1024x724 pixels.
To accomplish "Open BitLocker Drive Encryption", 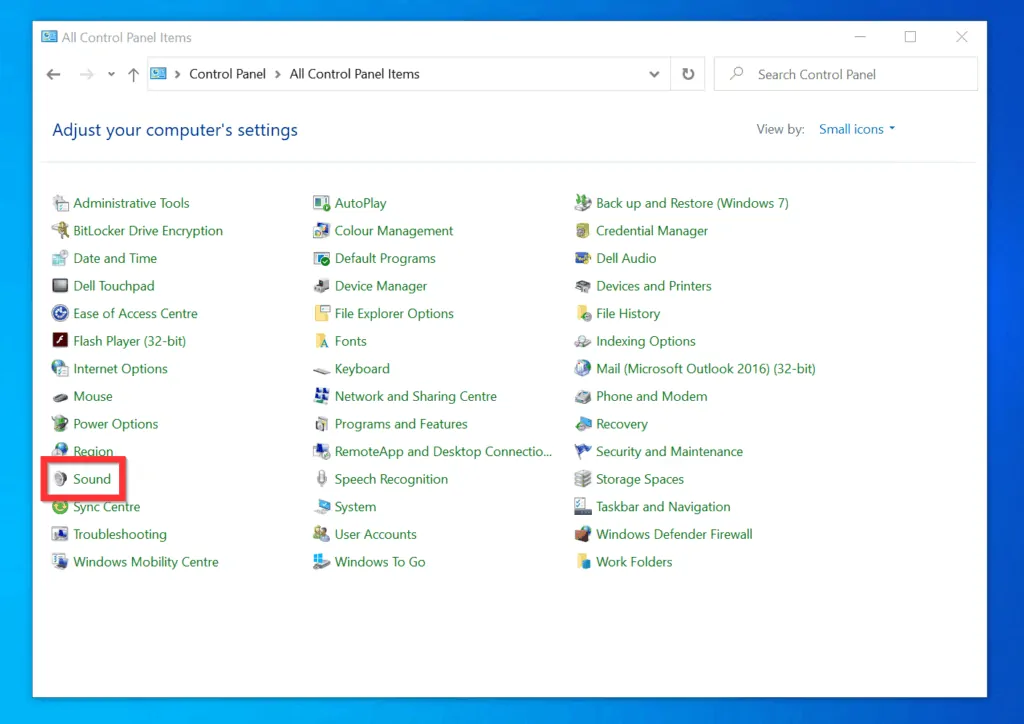I will pyautogui.click(x=148, y=230).
